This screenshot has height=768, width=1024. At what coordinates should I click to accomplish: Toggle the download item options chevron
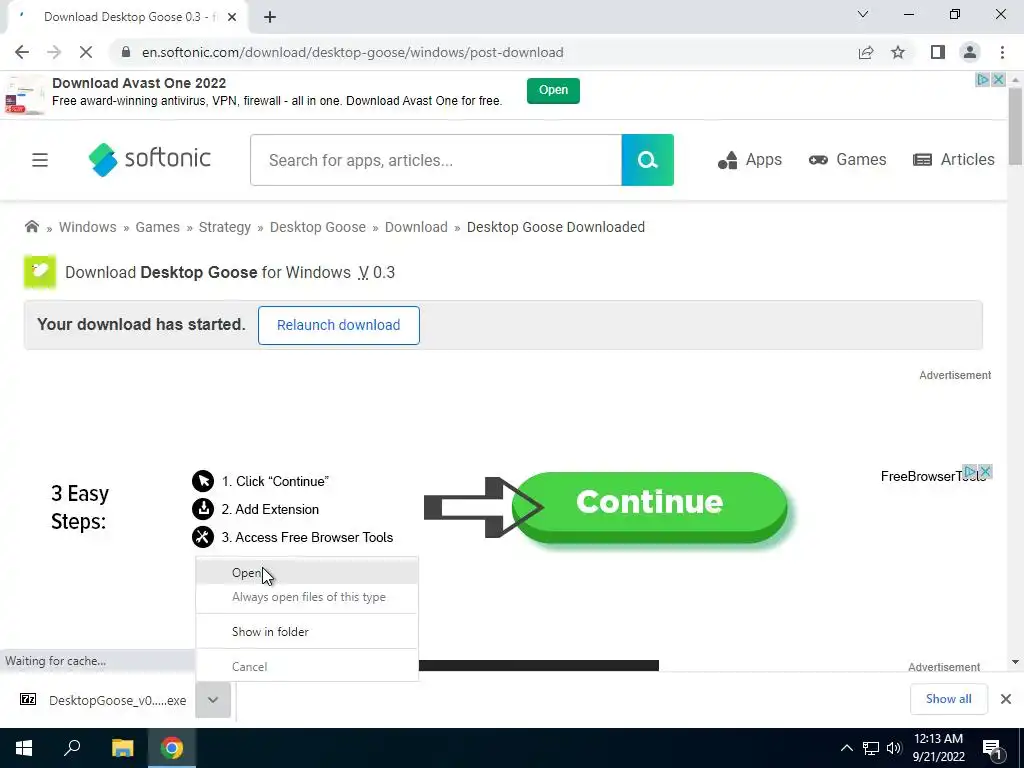[213, 700]
